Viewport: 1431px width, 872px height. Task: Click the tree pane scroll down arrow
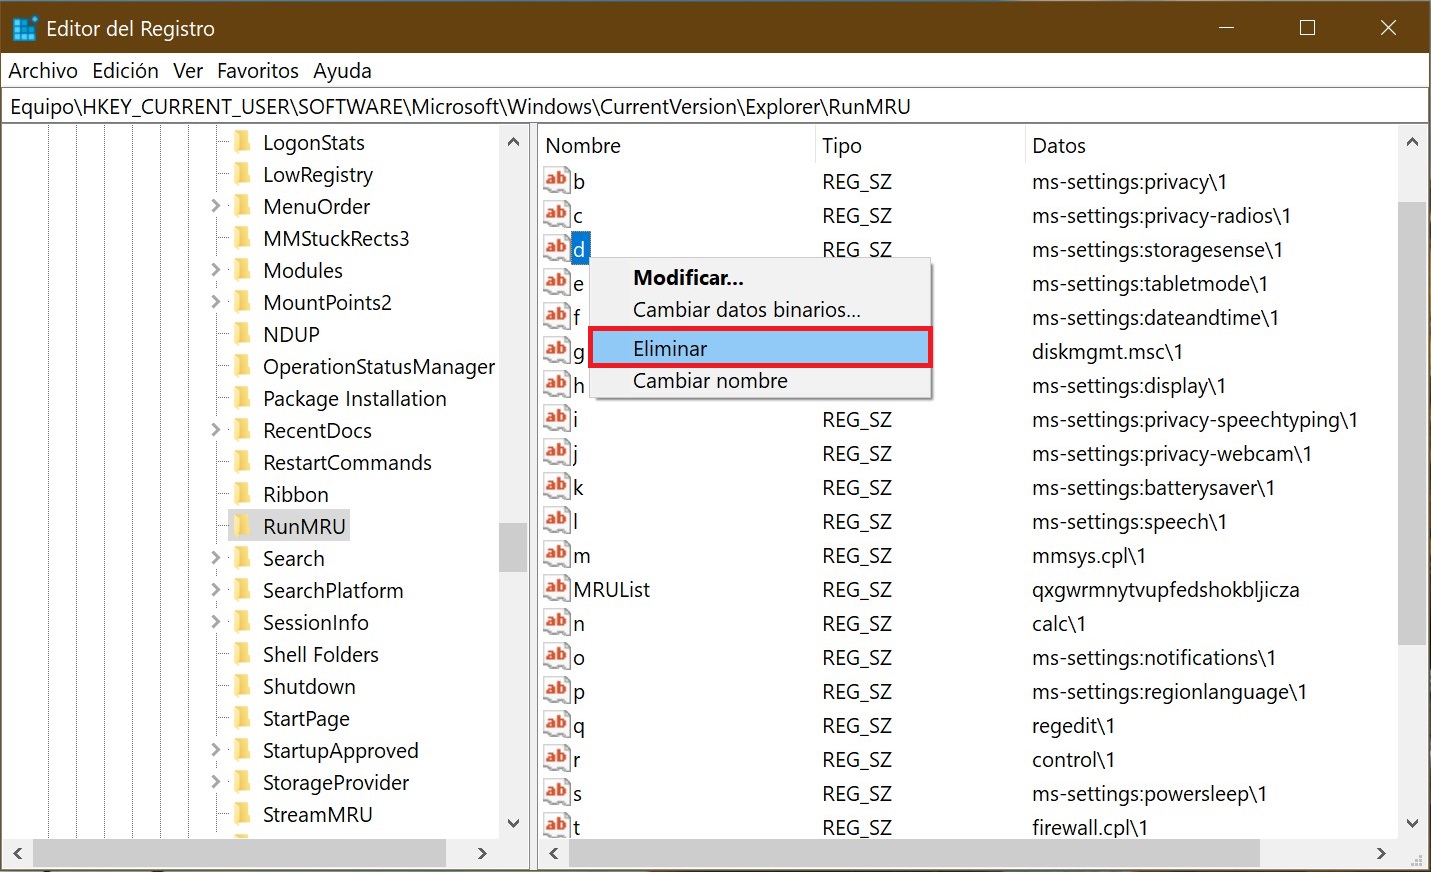(x=513, y=823)
